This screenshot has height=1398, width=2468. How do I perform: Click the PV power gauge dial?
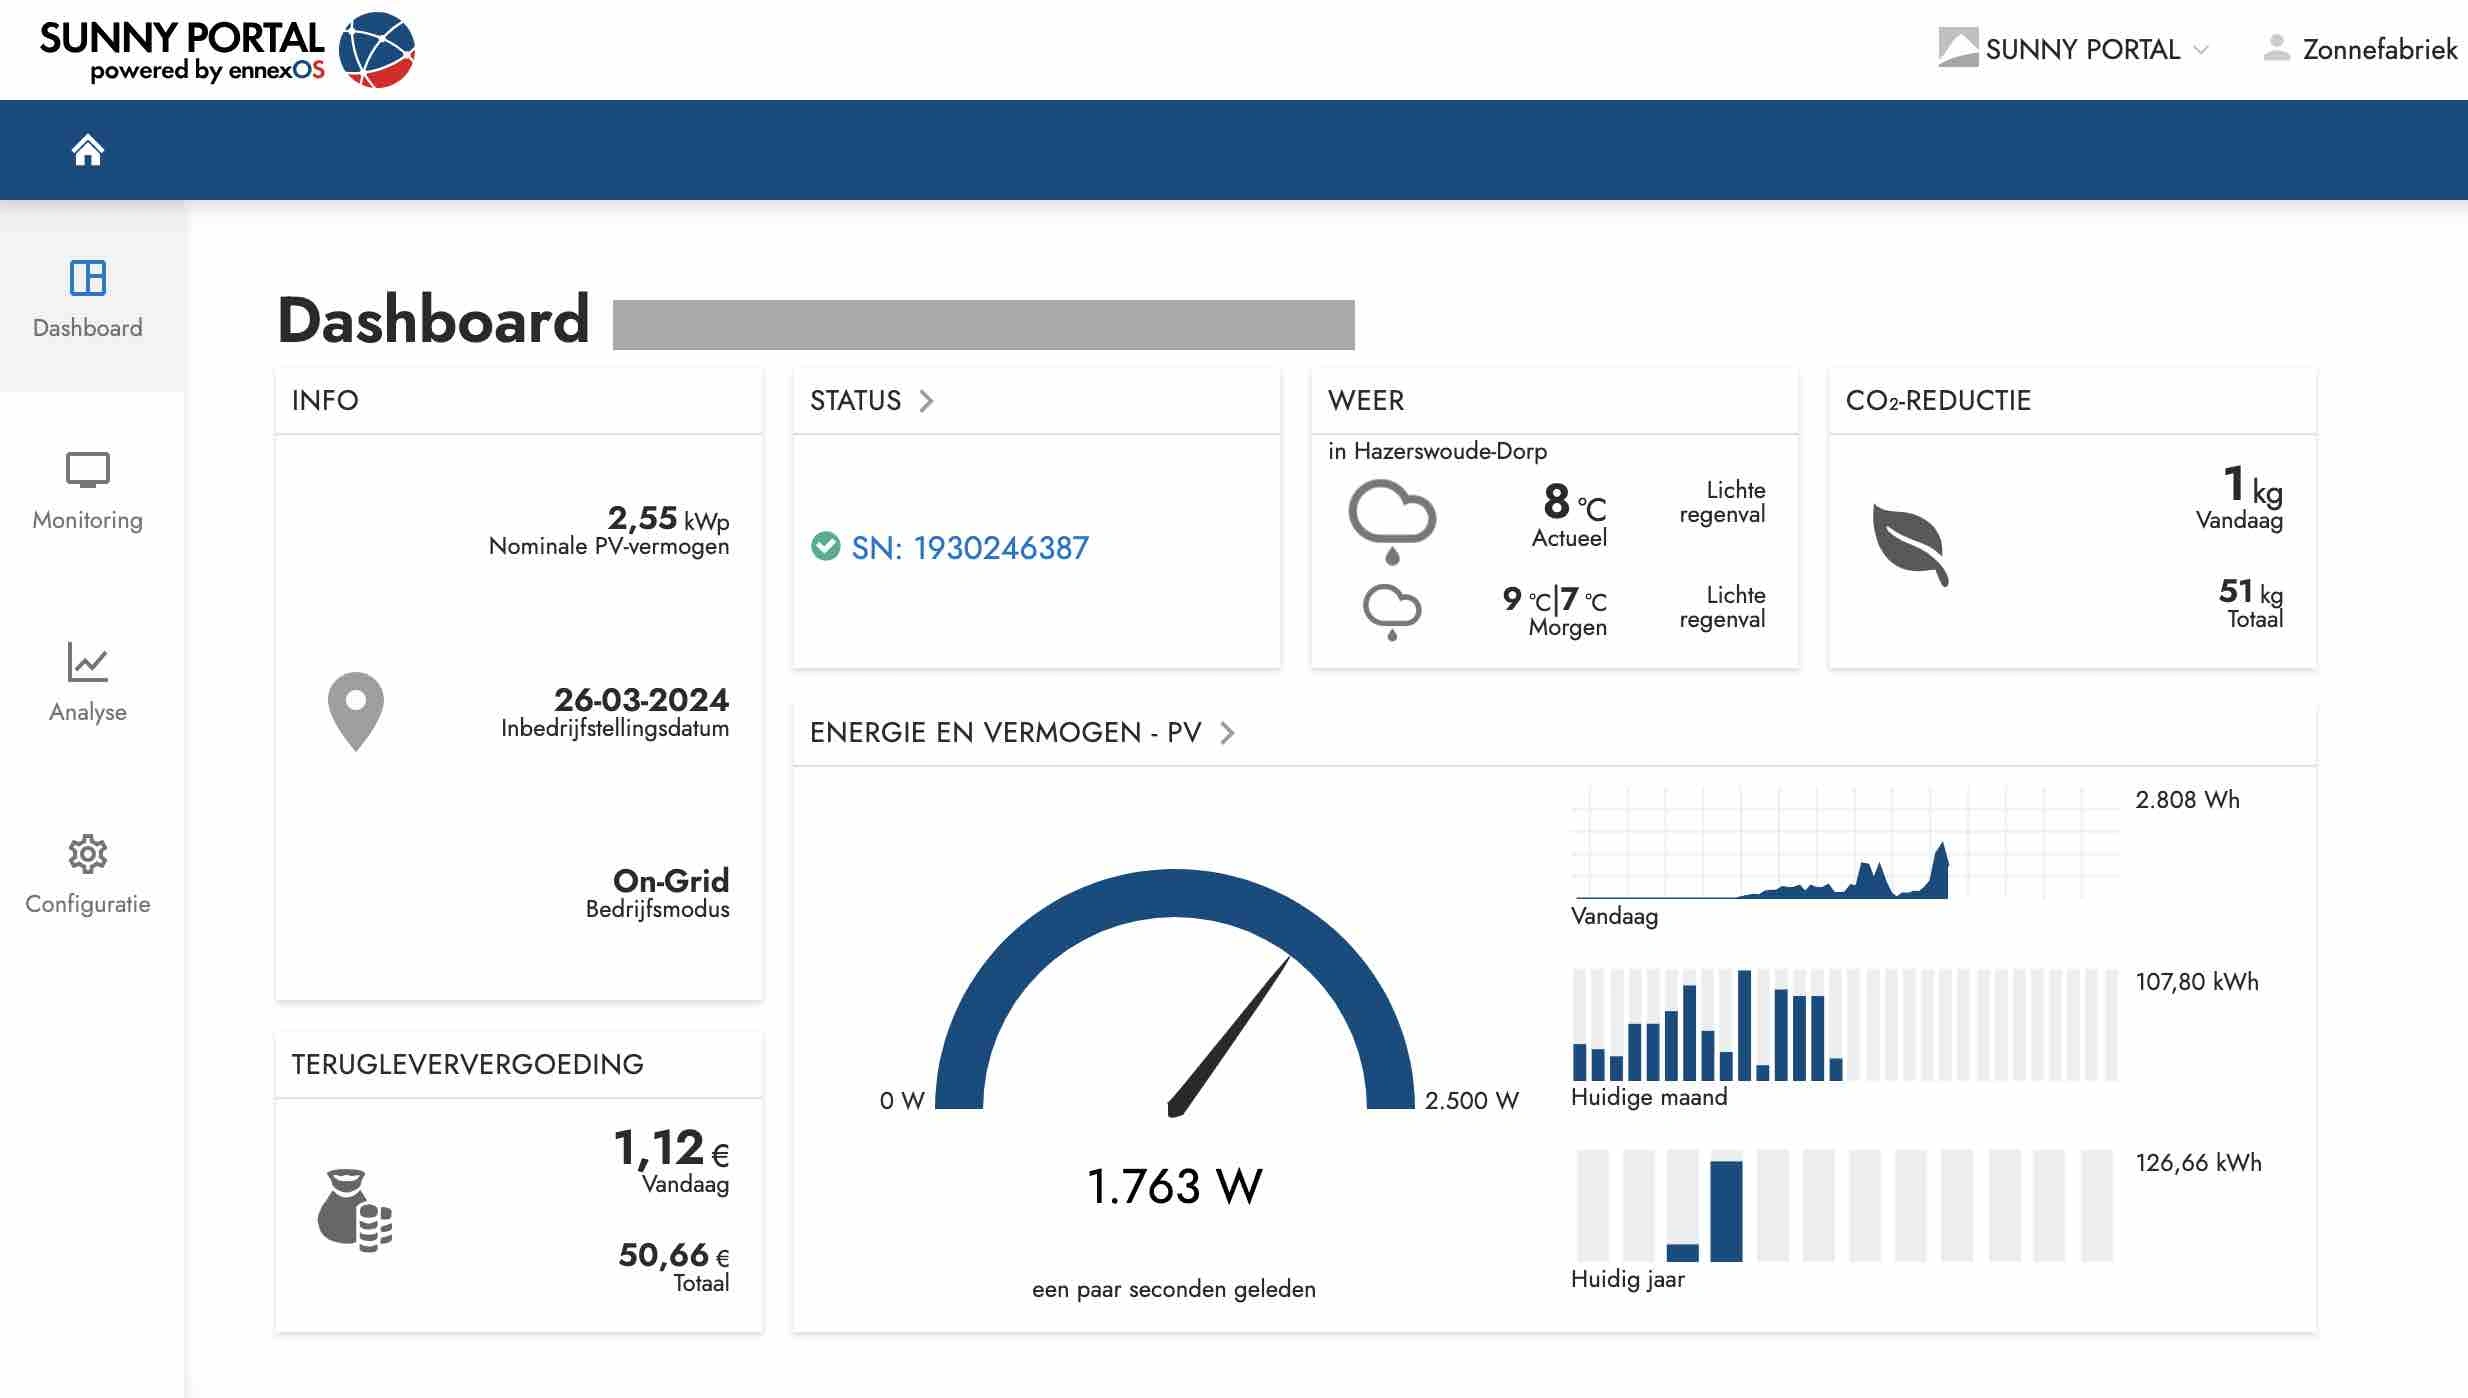coord(1175,1000)
